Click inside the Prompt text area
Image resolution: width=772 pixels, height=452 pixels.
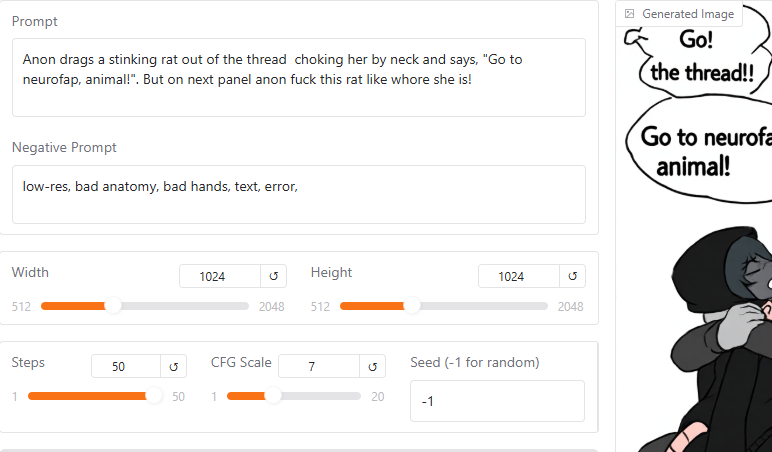pyautogui.click(x=299, y=77)
